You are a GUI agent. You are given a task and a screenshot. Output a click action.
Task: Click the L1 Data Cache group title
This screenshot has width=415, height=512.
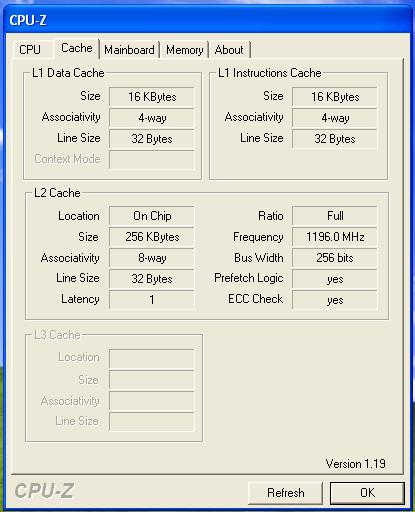tap(68, 73)
